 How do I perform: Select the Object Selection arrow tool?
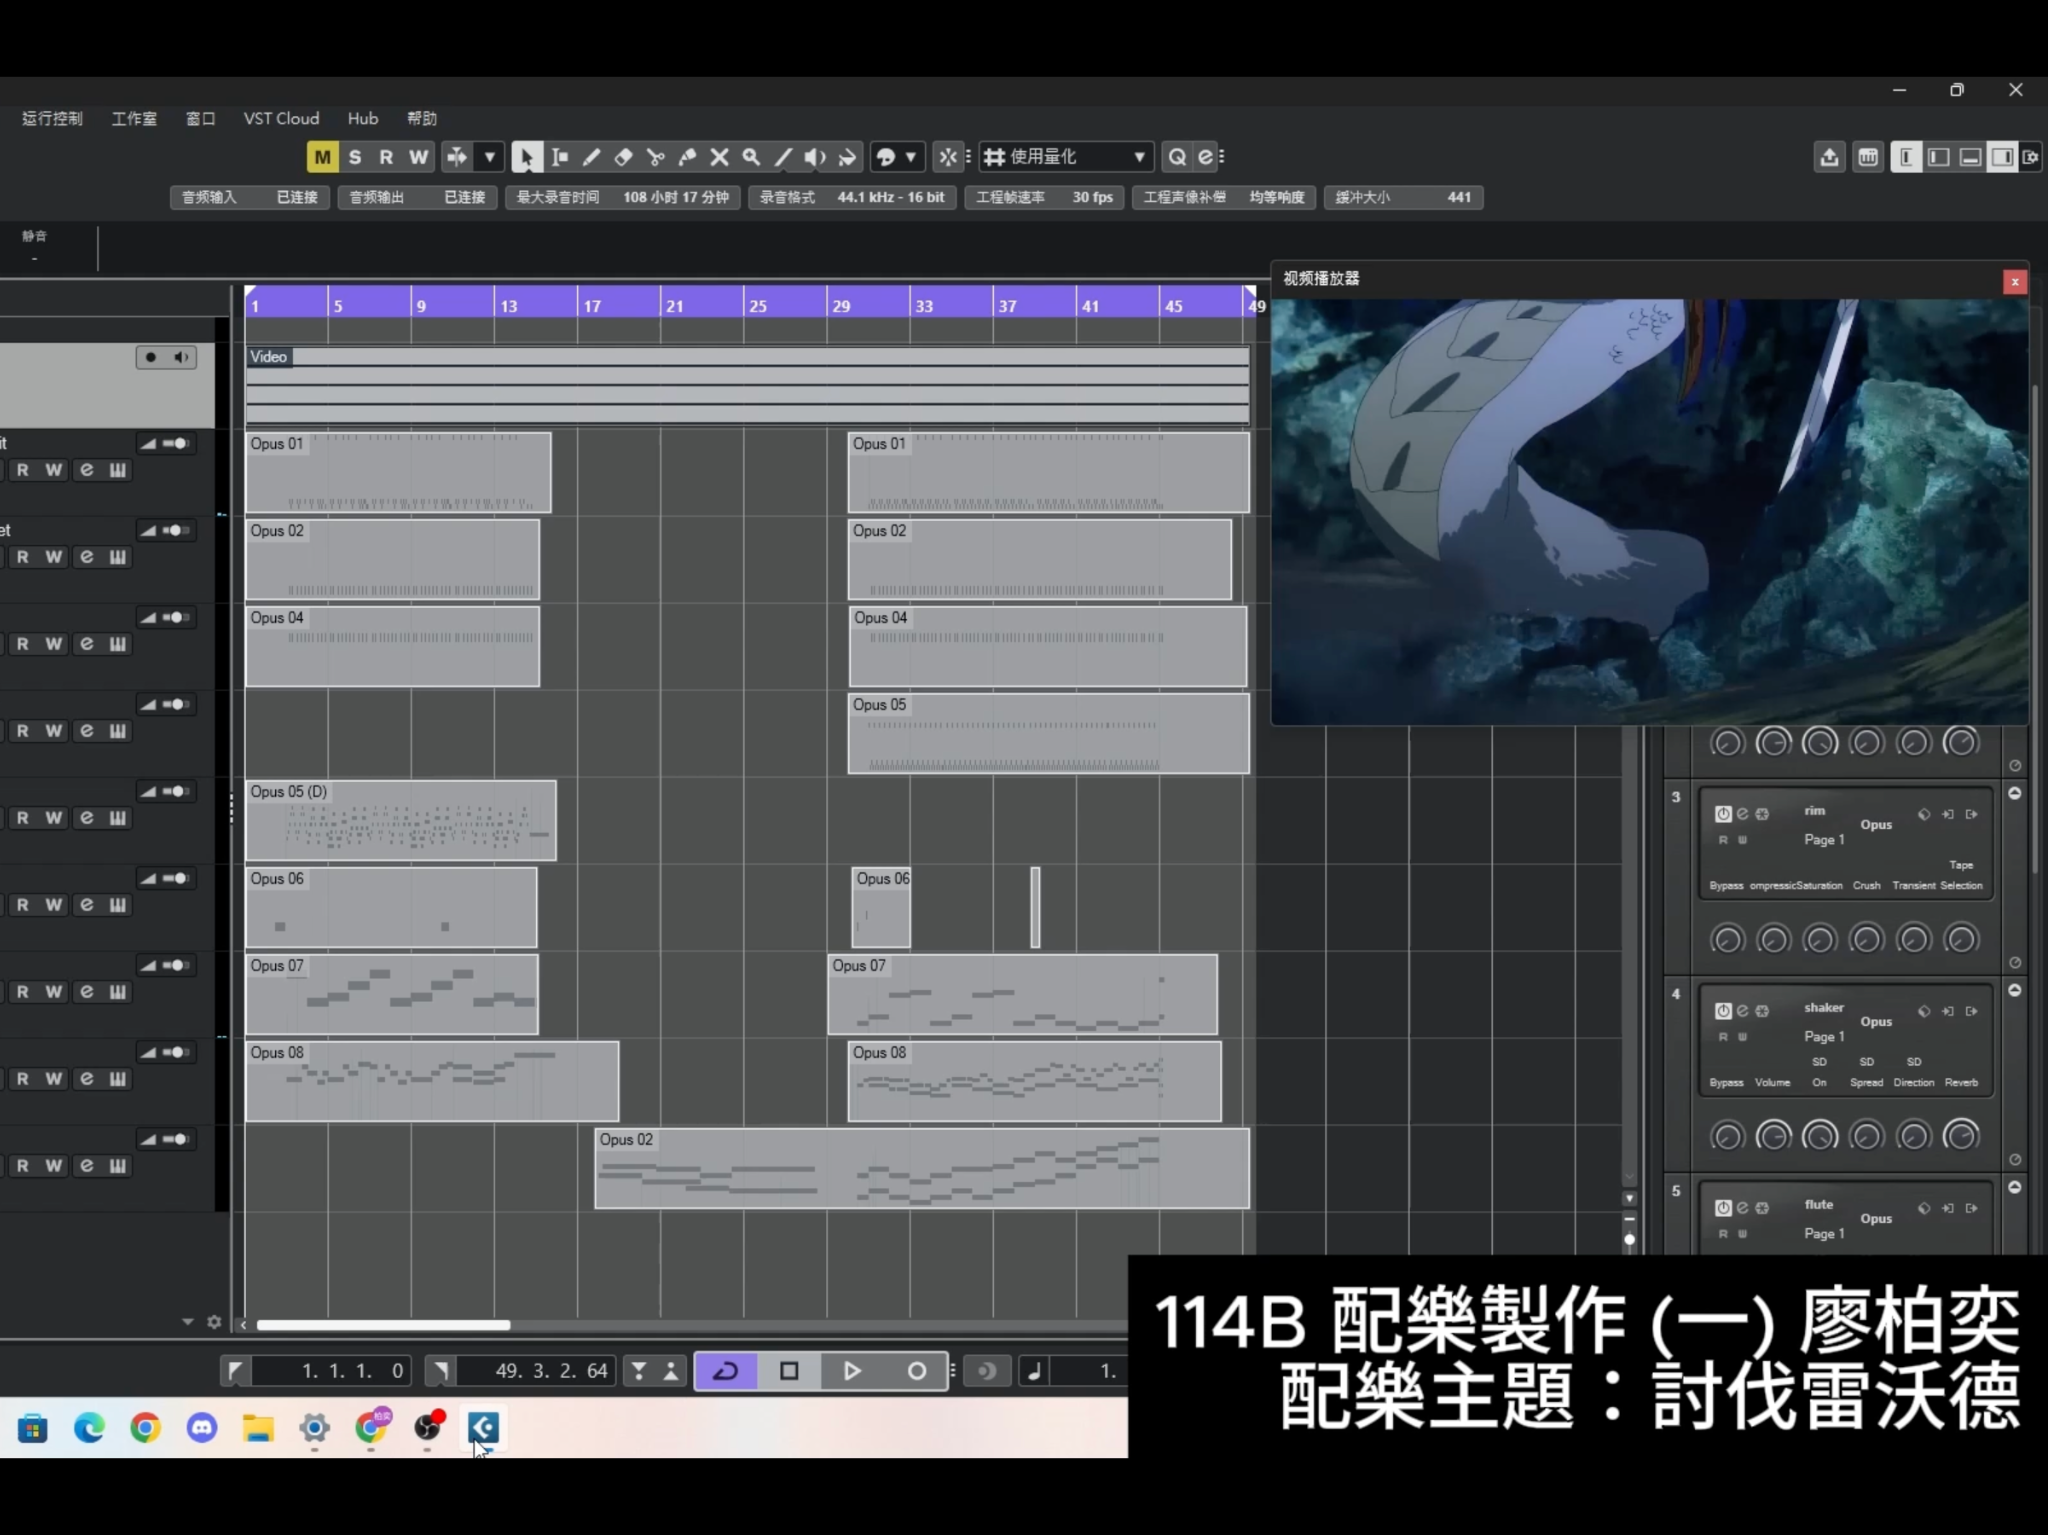click(526, 157)
